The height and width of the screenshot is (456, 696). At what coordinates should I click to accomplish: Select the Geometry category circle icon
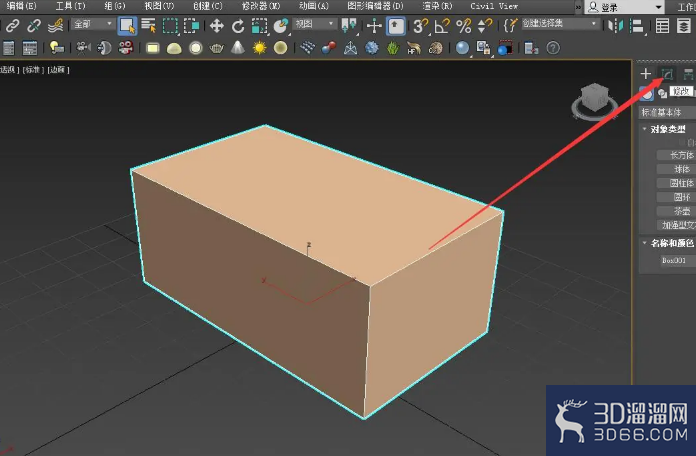coord(646,93)
